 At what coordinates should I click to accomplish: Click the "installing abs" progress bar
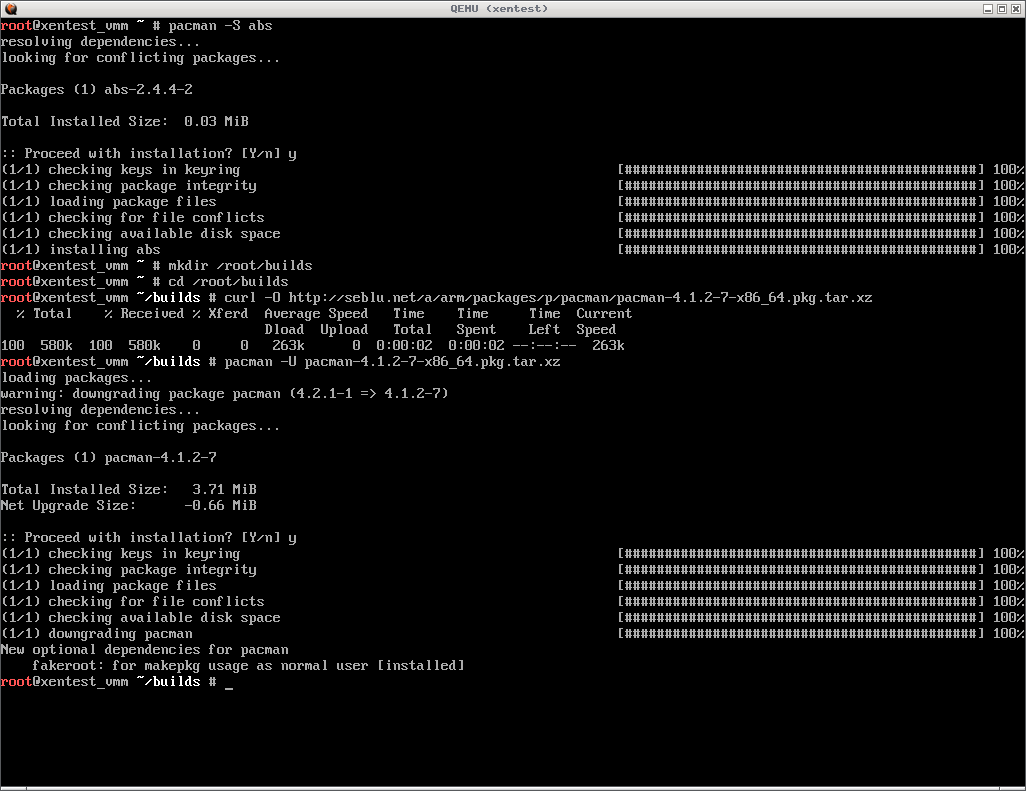(801, 250)
